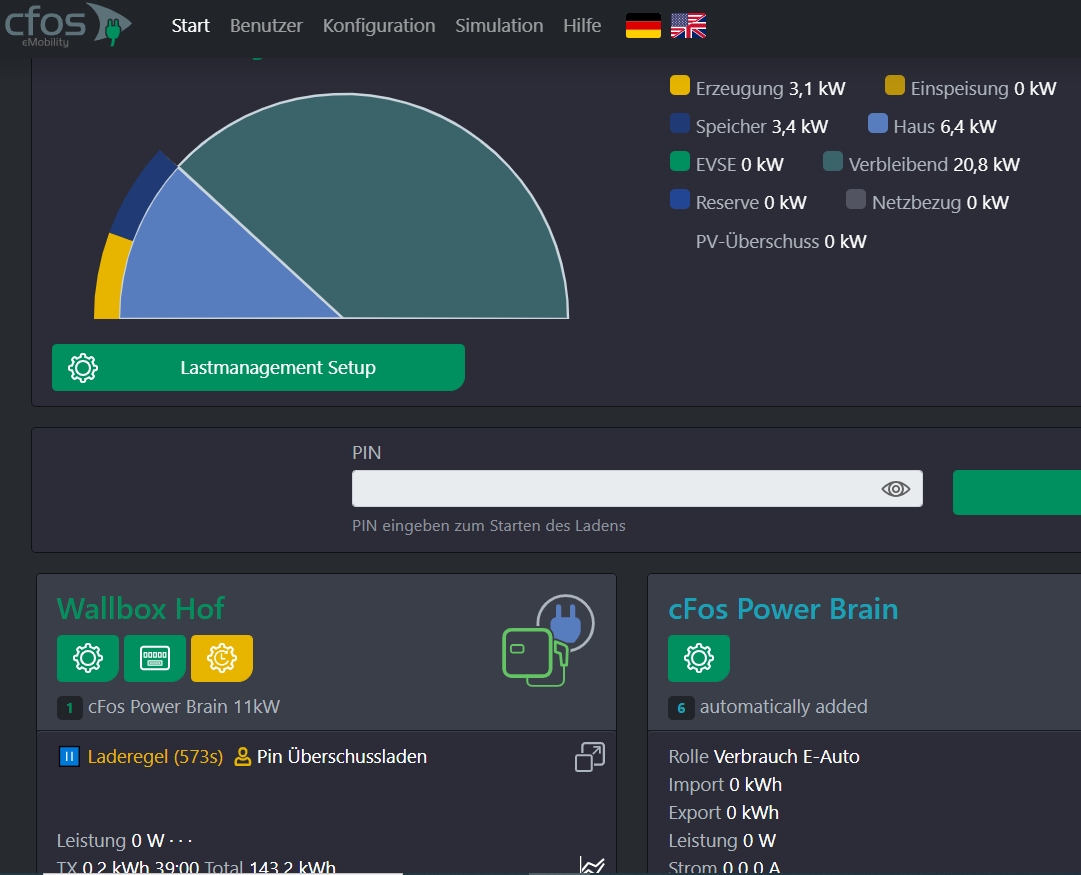Click the Einspeisung legend swatch
1081x875 pixels.
click(x=895, y=86)
